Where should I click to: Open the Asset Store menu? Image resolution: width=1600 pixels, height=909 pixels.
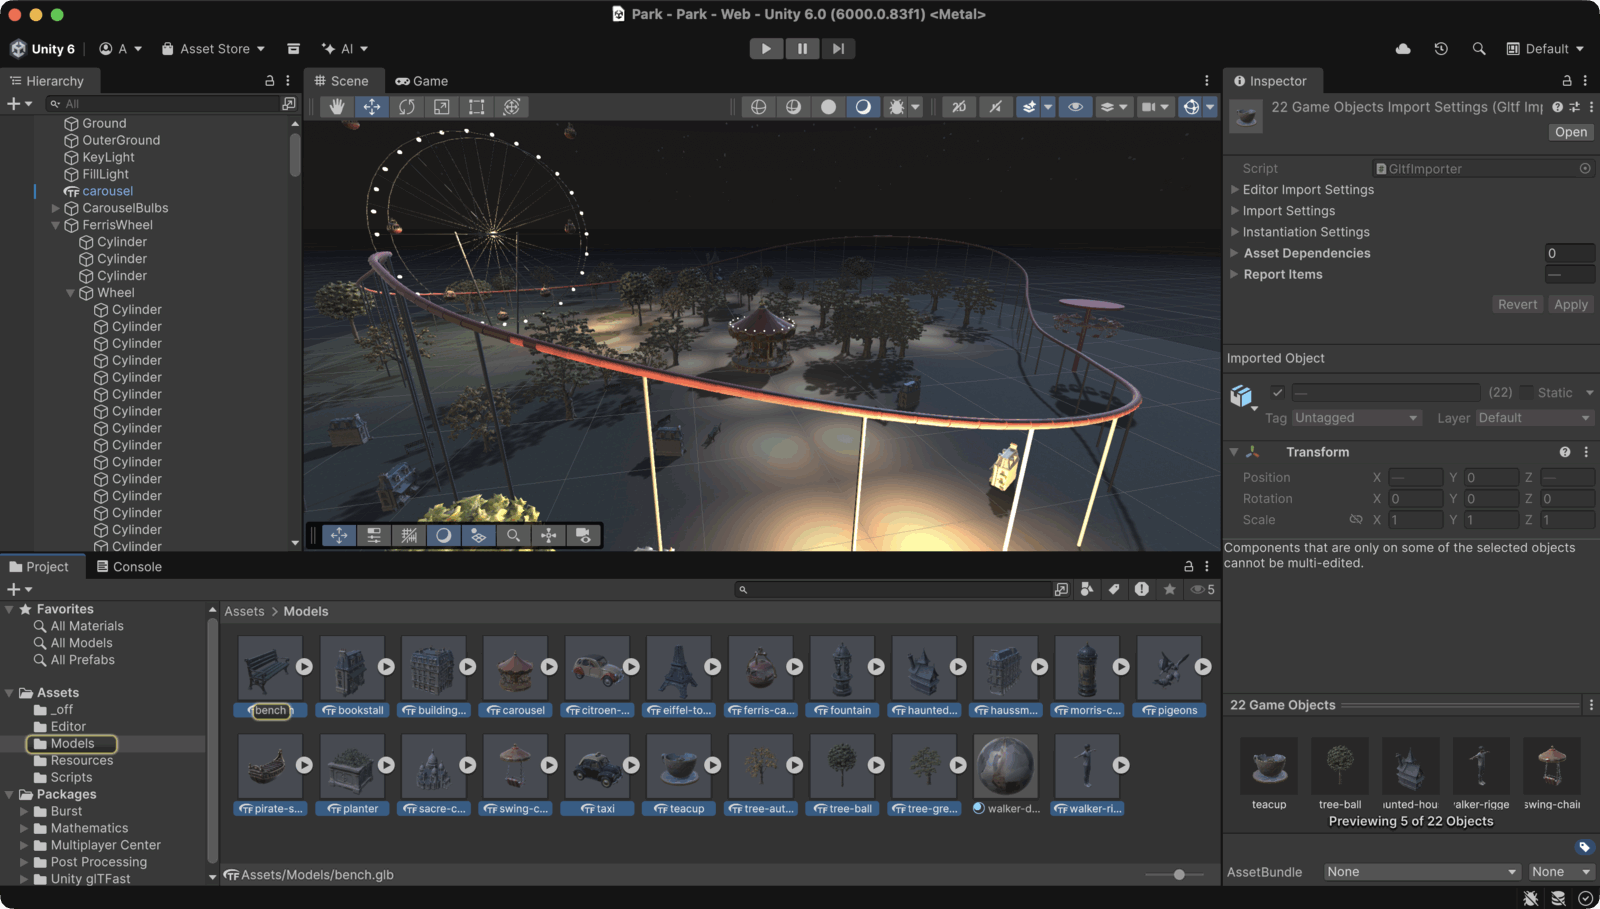tap(213, 49)
